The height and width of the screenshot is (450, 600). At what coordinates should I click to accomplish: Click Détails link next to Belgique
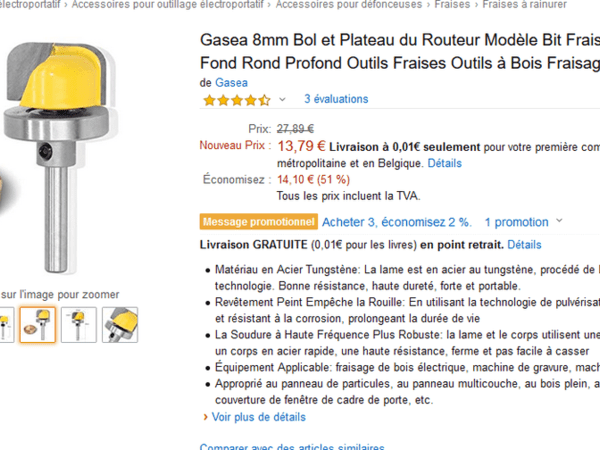click(x=445, y=163)
